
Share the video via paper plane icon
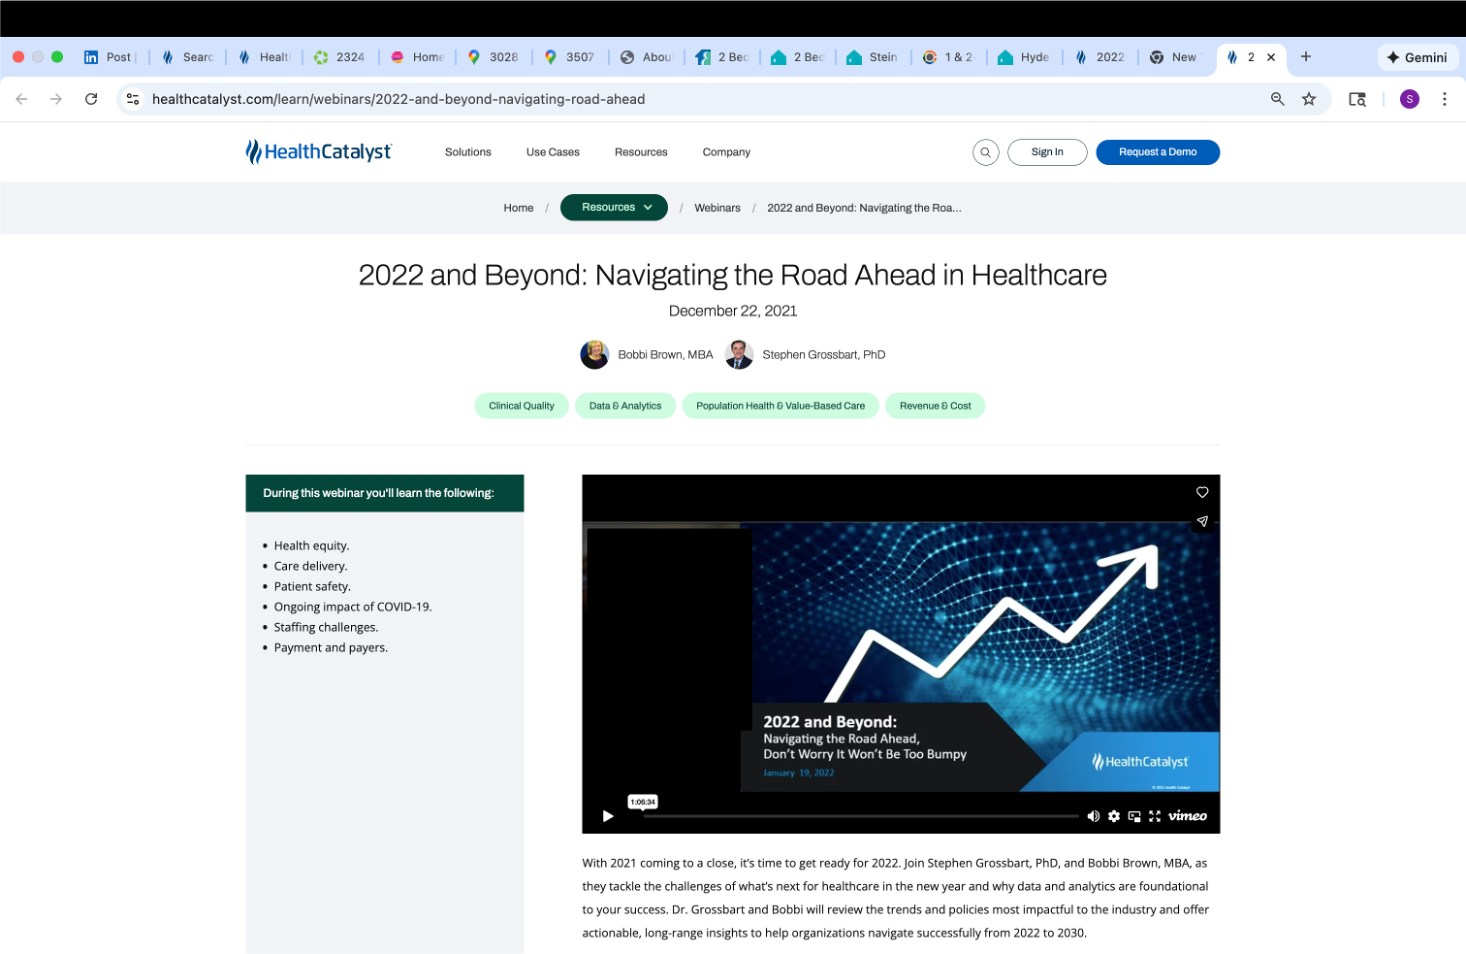1202,521
